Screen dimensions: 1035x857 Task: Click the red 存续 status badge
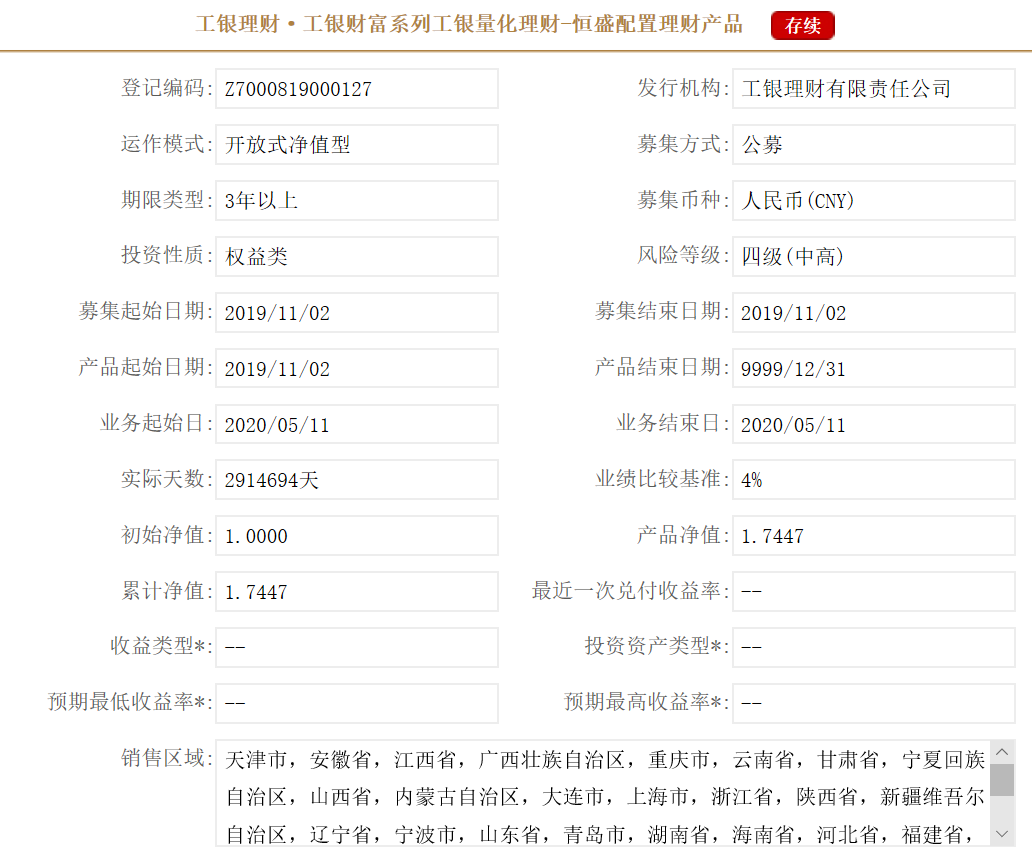point(802,26)
